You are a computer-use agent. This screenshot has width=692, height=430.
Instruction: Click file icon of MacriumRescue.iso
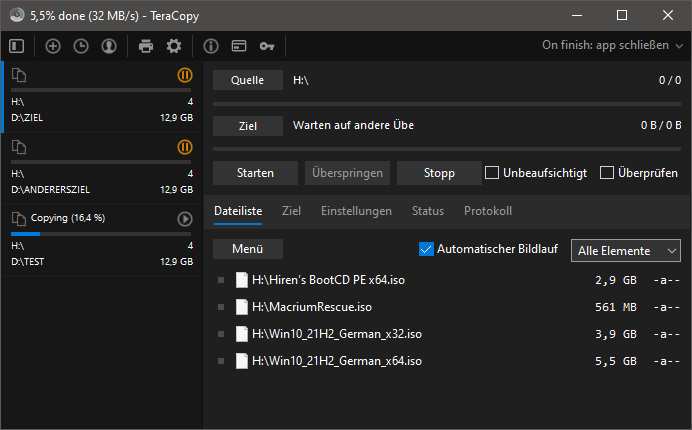pos(241,307)
